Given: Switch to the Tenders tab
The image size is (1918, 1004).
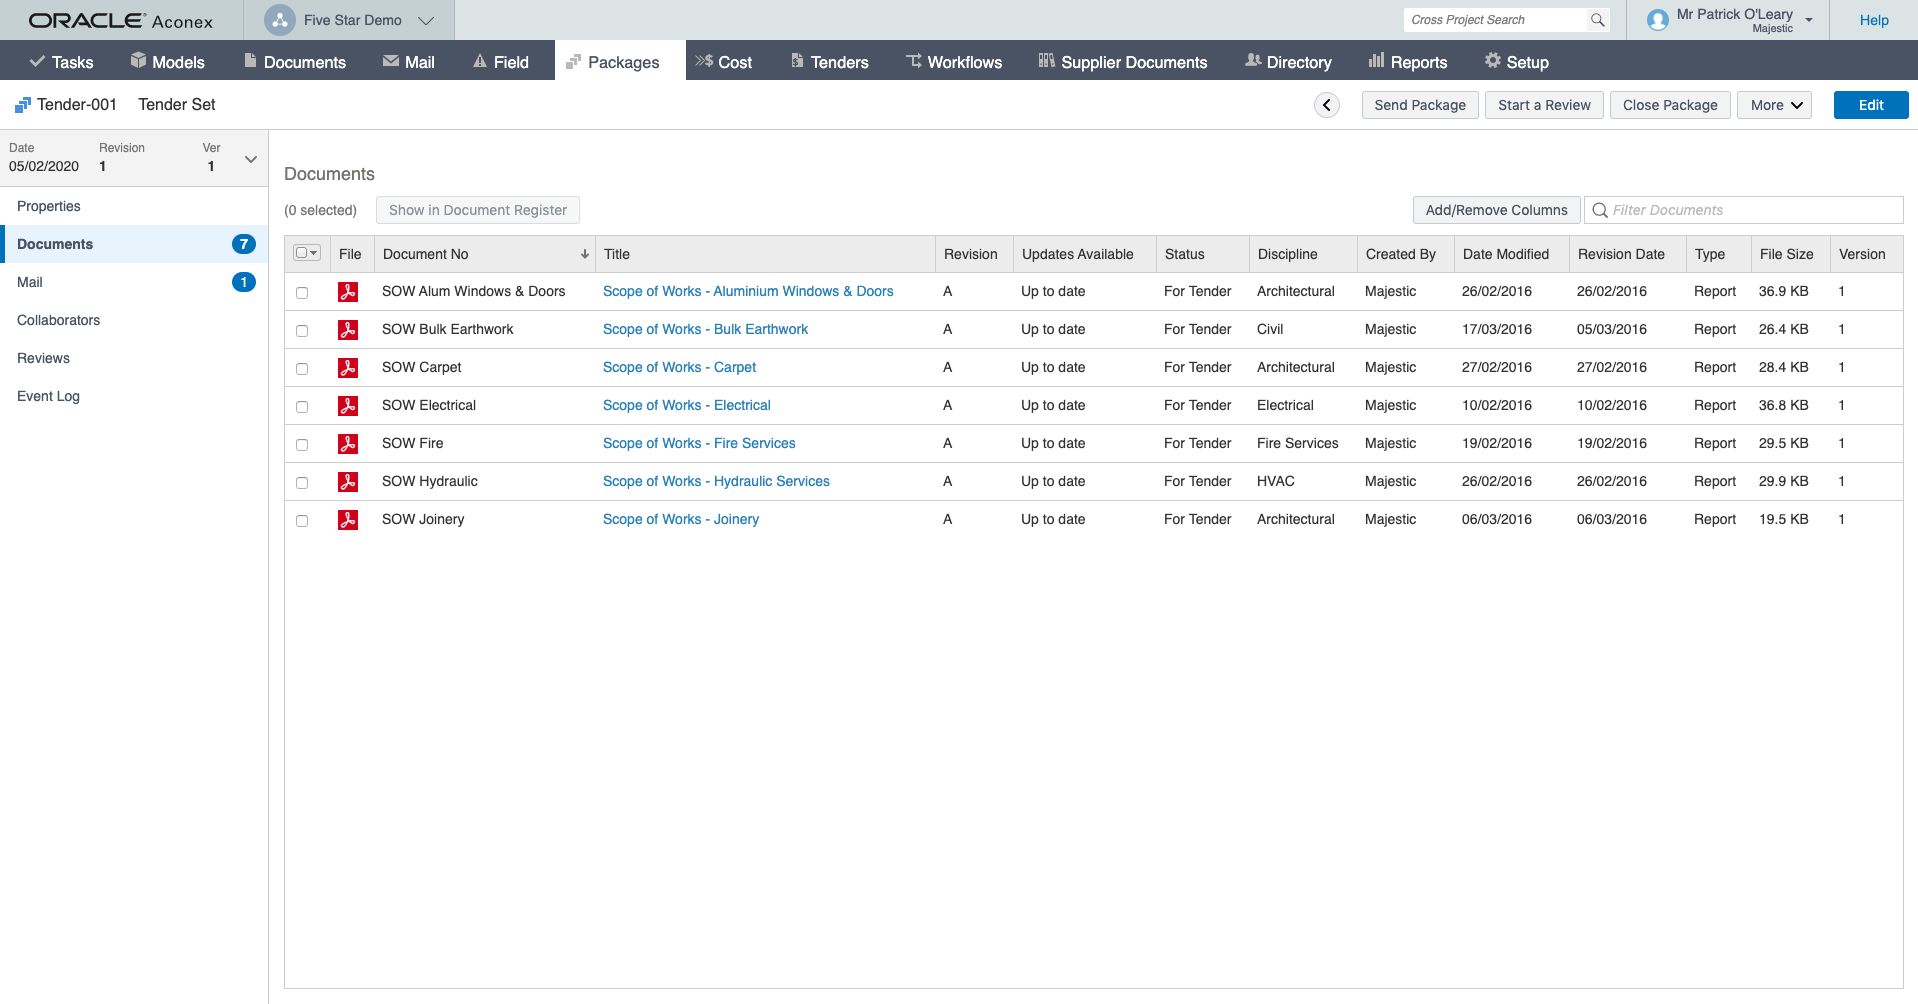Looking at the screenshot, I should click(x=828, y=61).
